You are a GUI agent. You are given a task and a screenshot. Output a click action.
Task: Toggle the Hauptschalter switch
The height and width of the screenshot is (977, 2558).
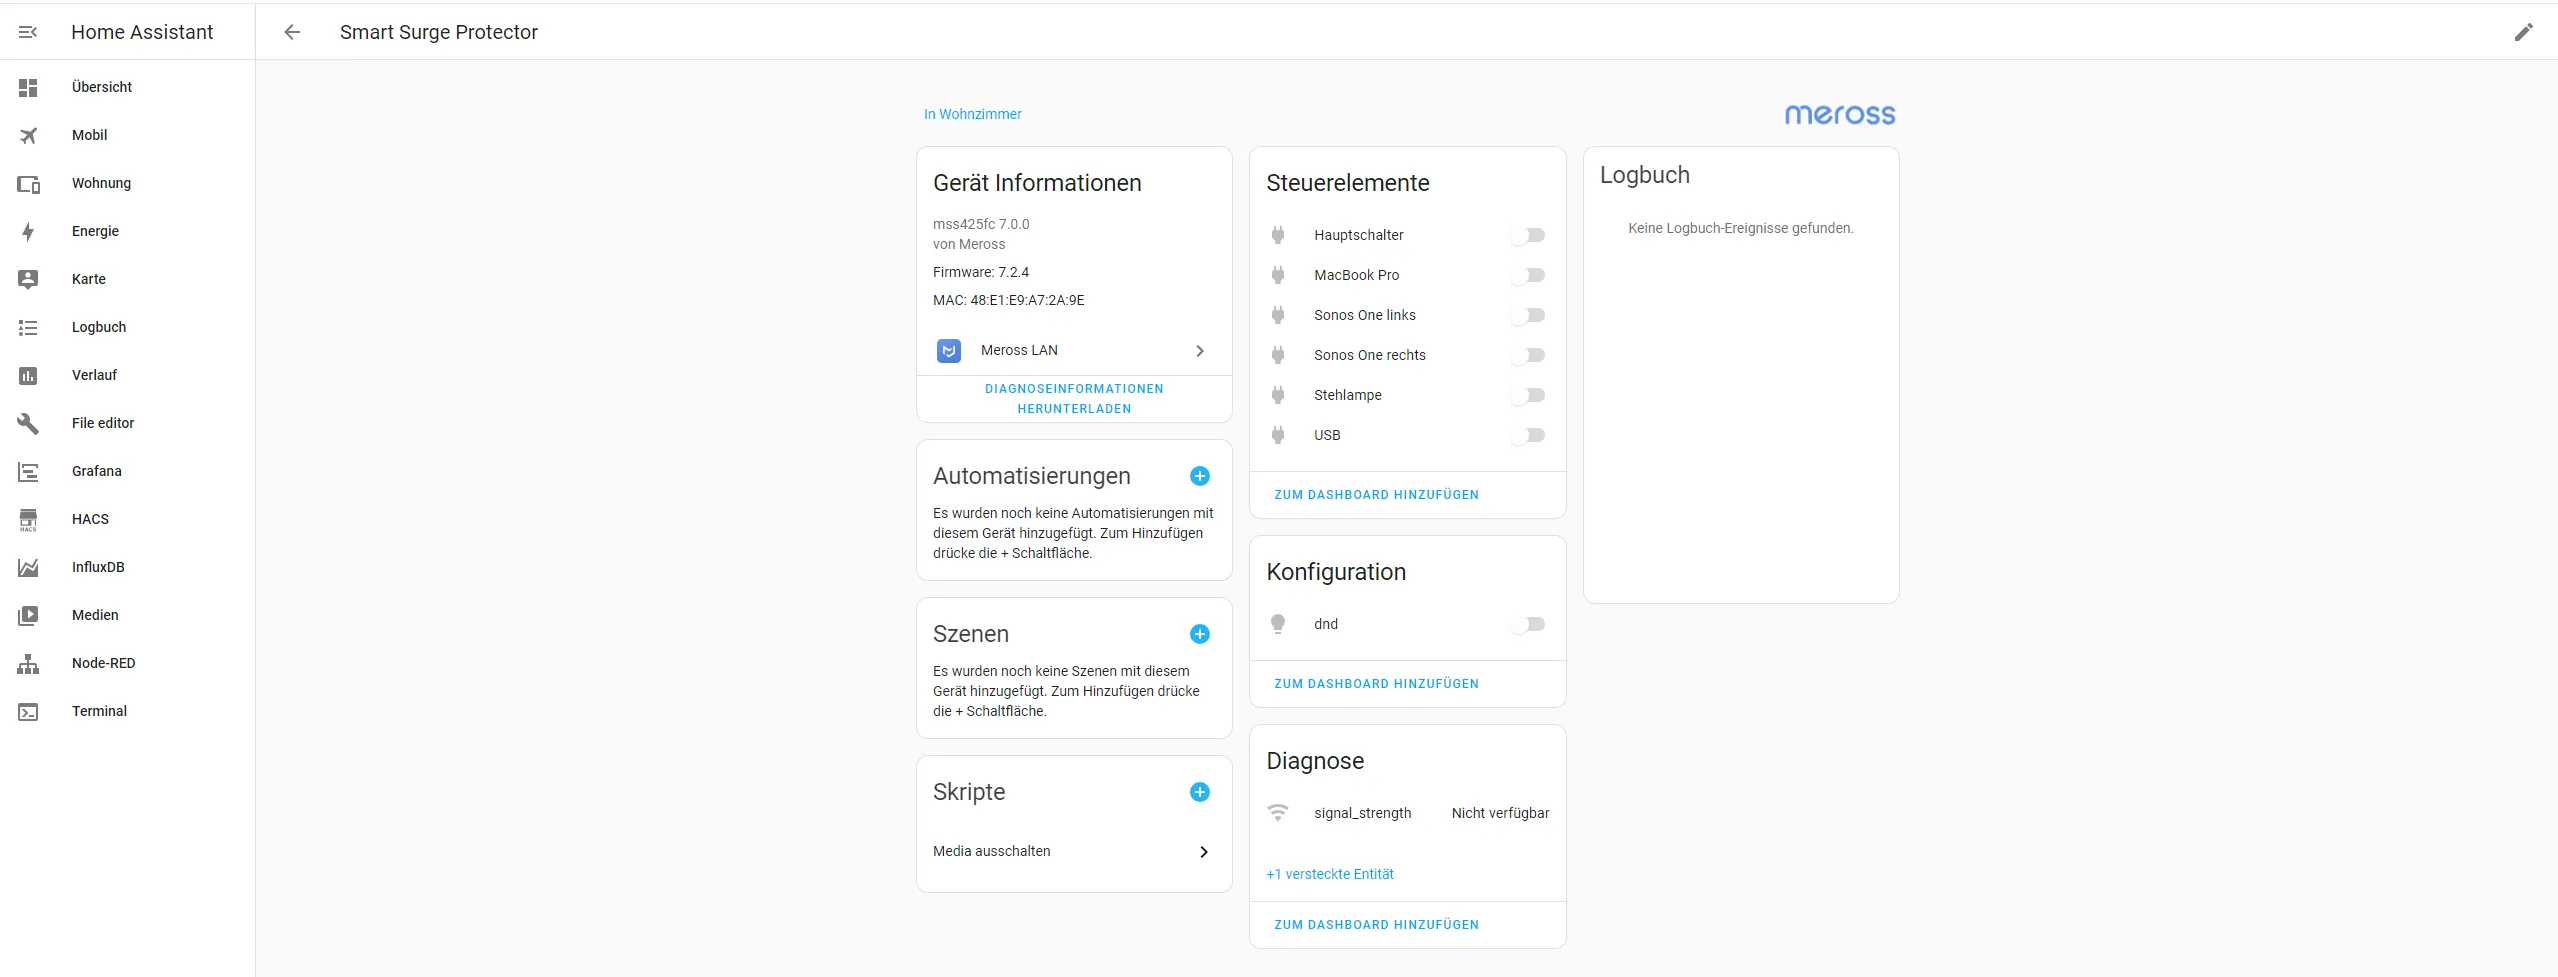coord(1528,235)
